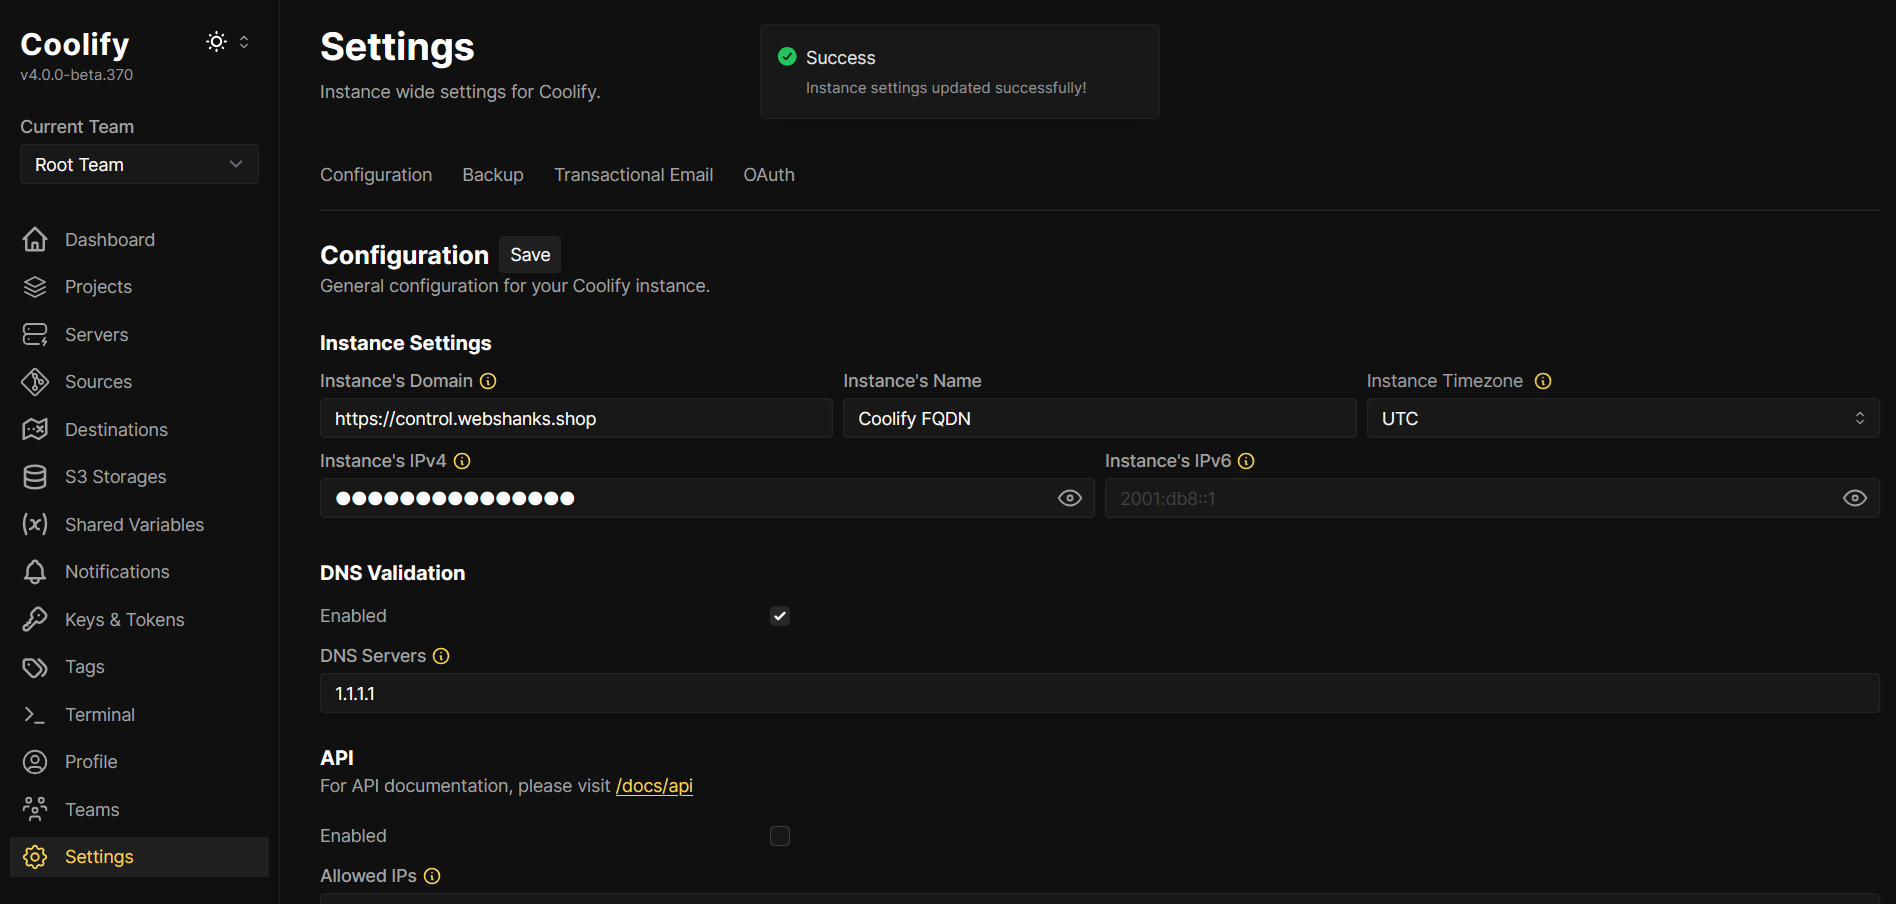Image resolution: width=1896 pixels, height=904 pixels.
Task: Open Projects from the sidebar
Action: (139, 287)
